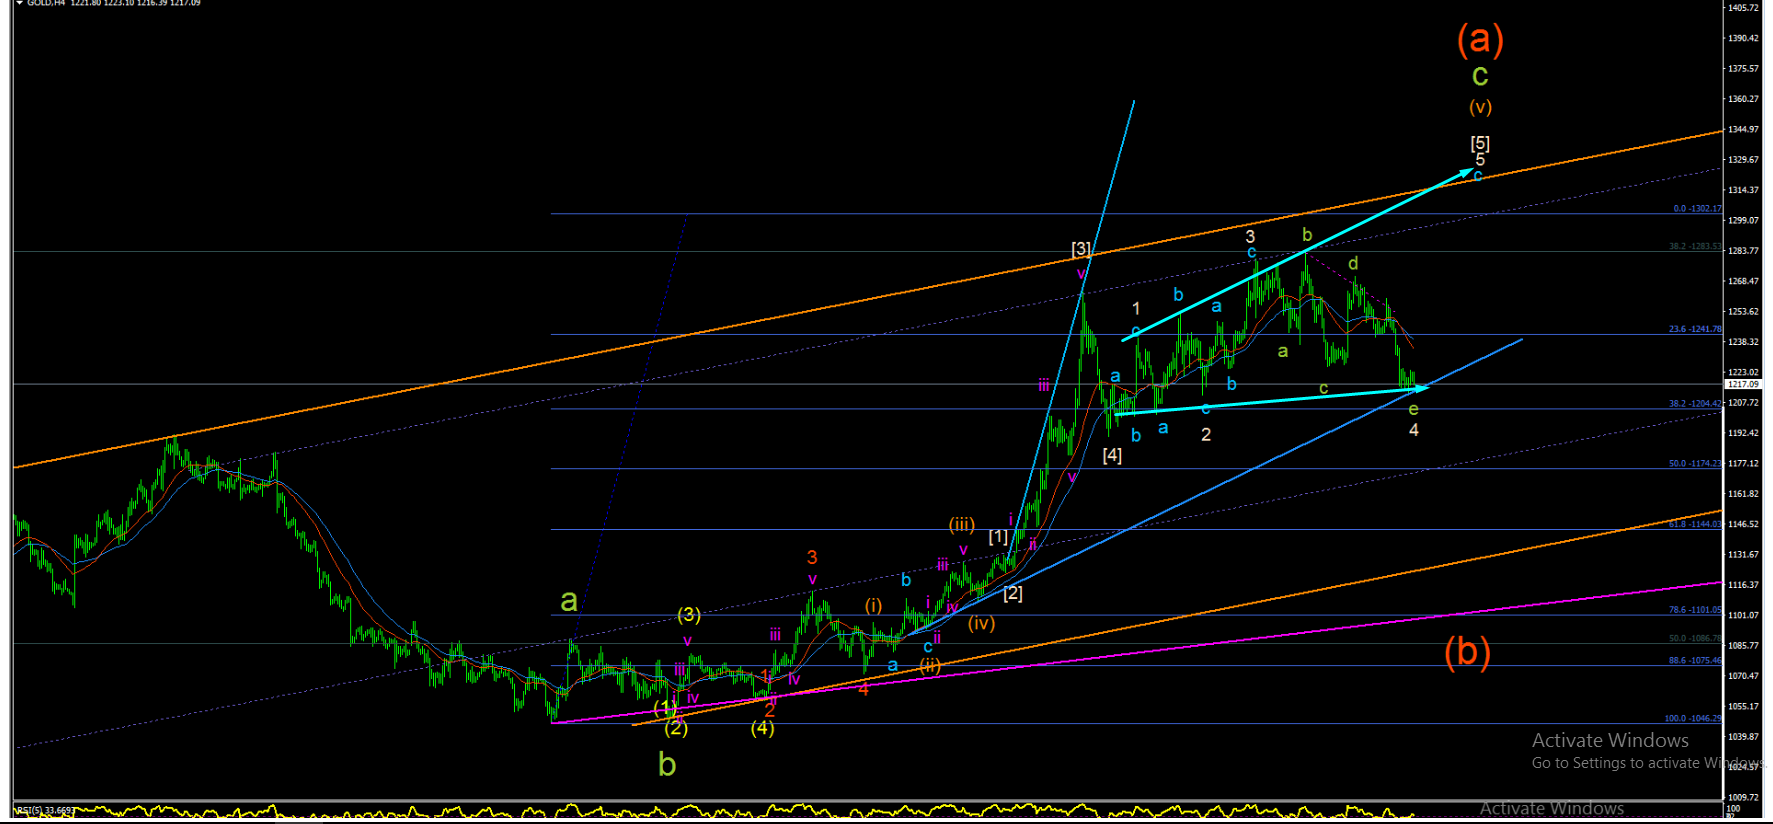
Task: Select the Fibonacci level label 23.6 -1241.78
Action: (1695, 329)
